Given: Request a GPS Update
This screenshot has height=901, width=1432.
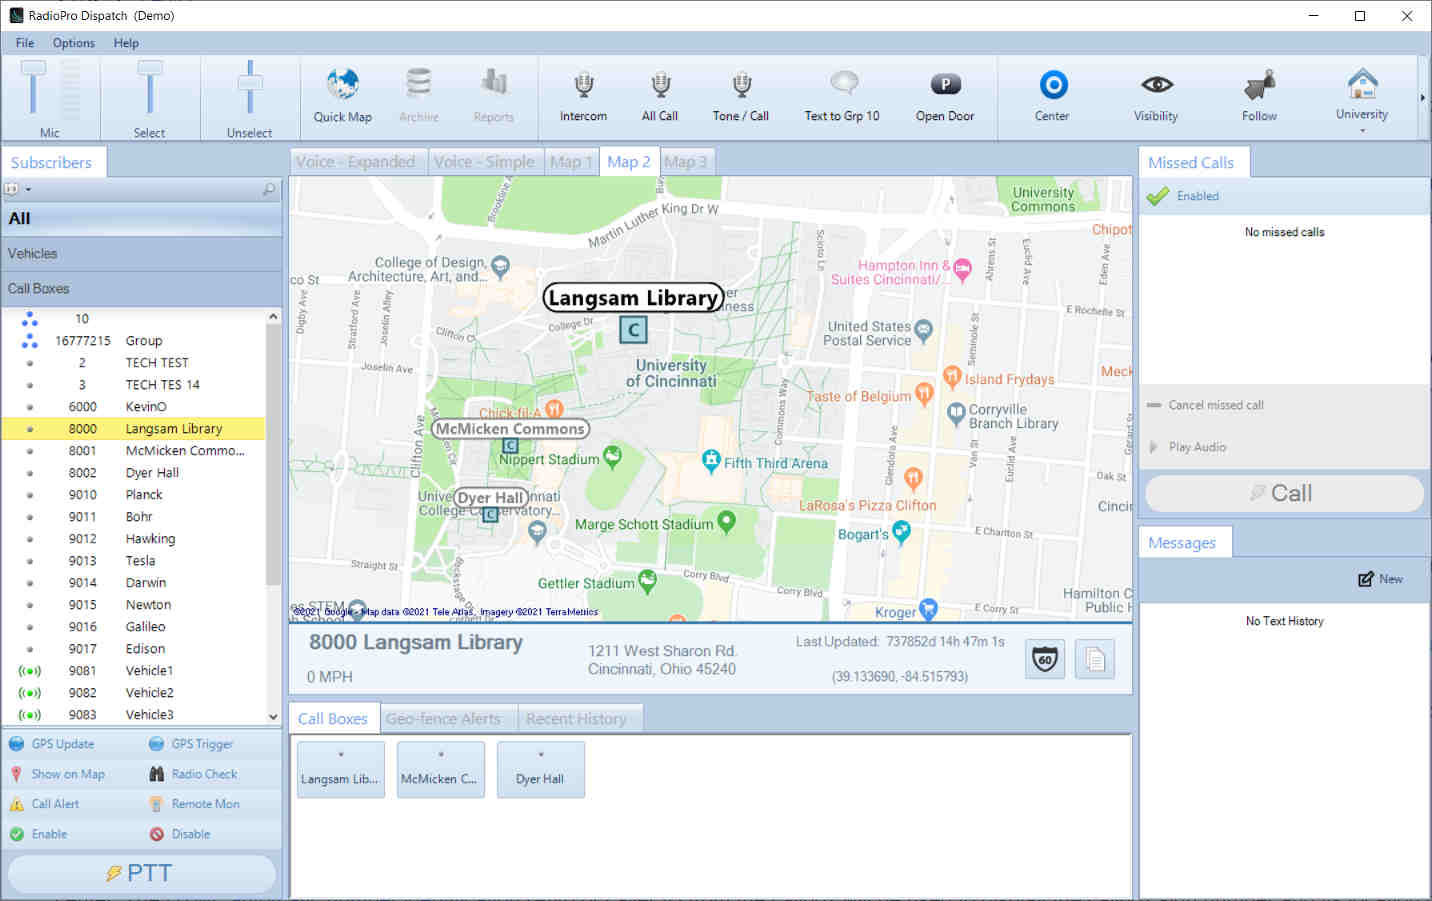Looking at the screenshot, I should point(52,744).
